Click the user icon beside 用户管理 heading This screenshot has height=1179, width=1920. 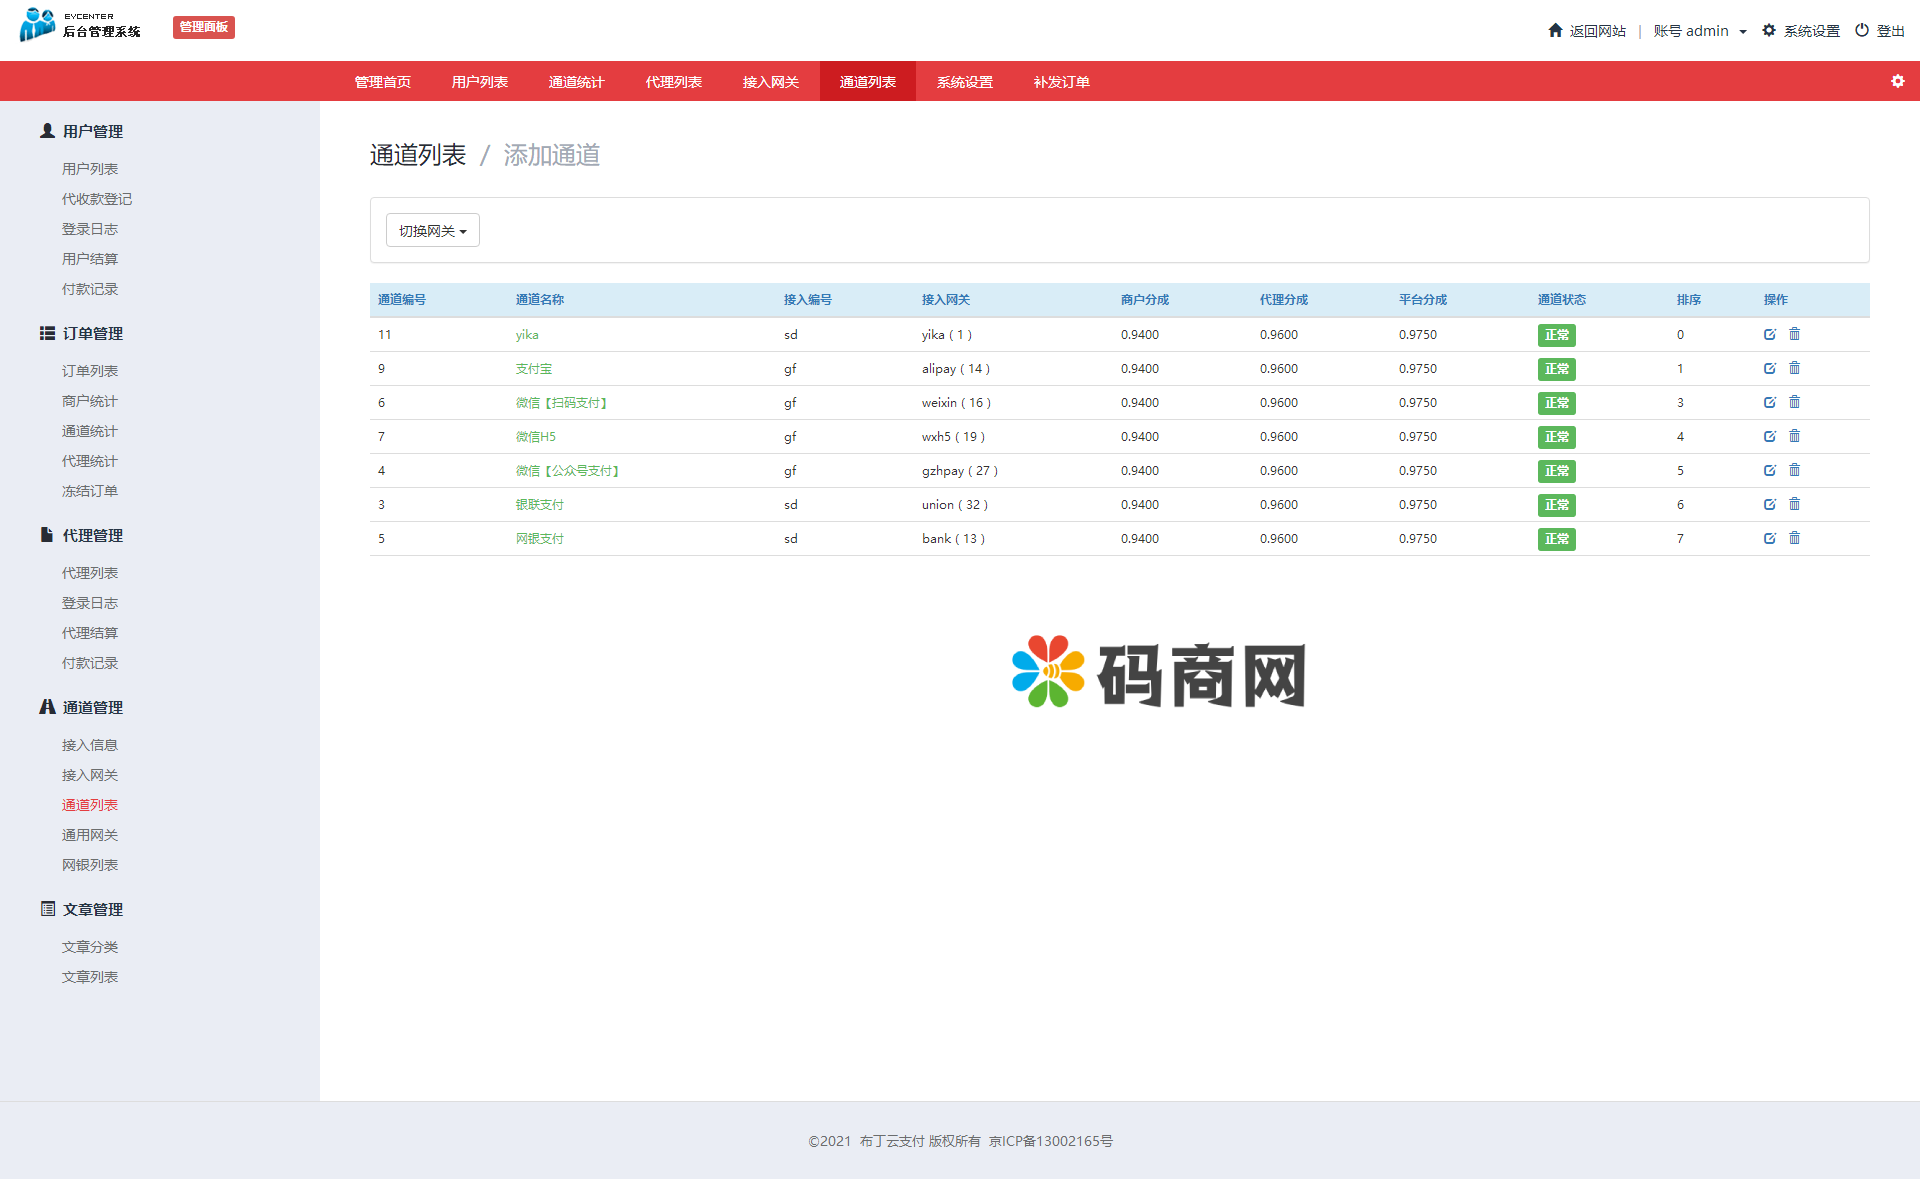[x=46, y=130]
